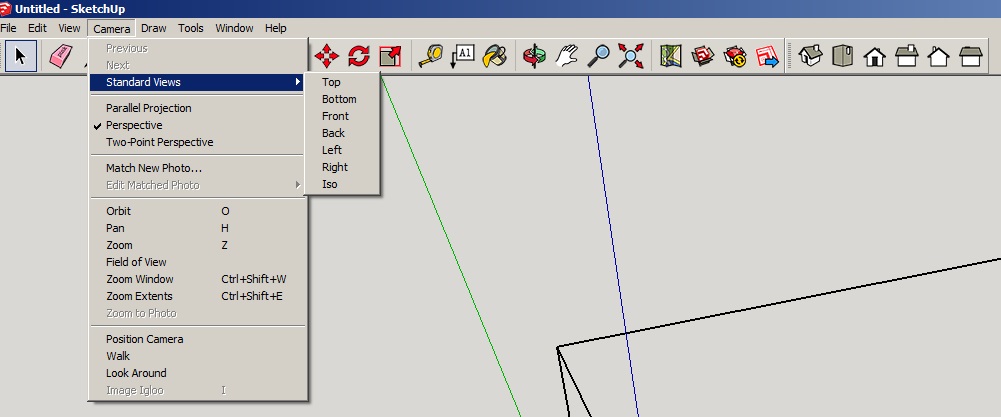Open the Draw menu
Screen dimensions: 1001x417
coord(154,28)
